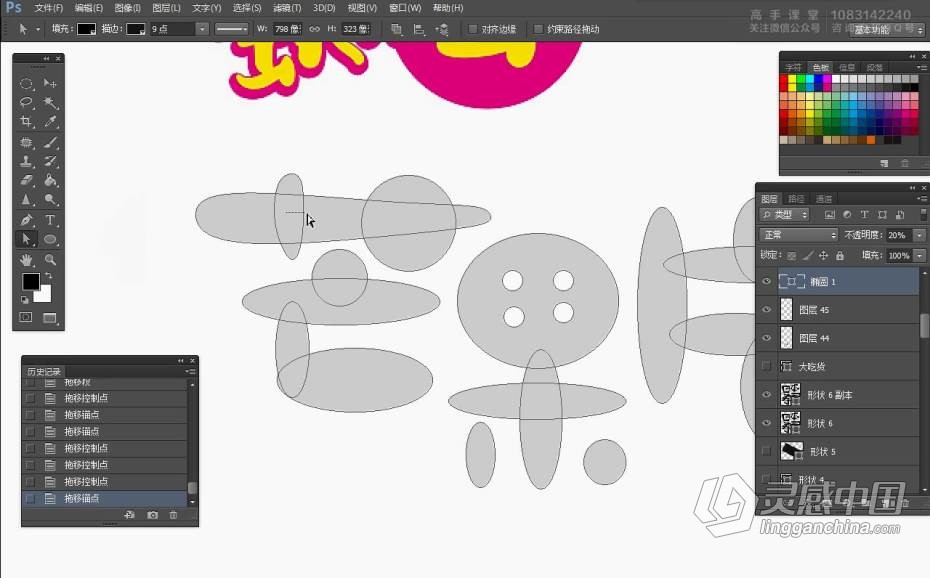The width and height of the screenshot is (930, 578).
Task: Create new snapshot in History panel
Action: (x=152, y=515)
